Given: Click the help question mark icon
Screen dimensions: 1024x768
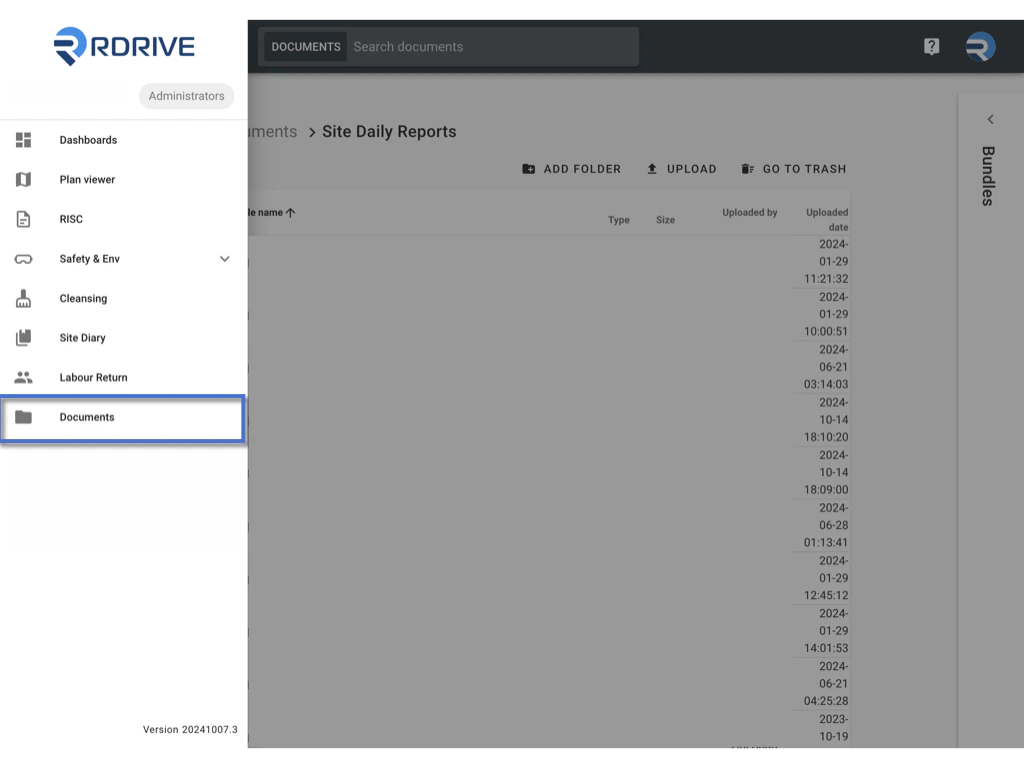Looking at the screenshot, I should click(931, 46).
